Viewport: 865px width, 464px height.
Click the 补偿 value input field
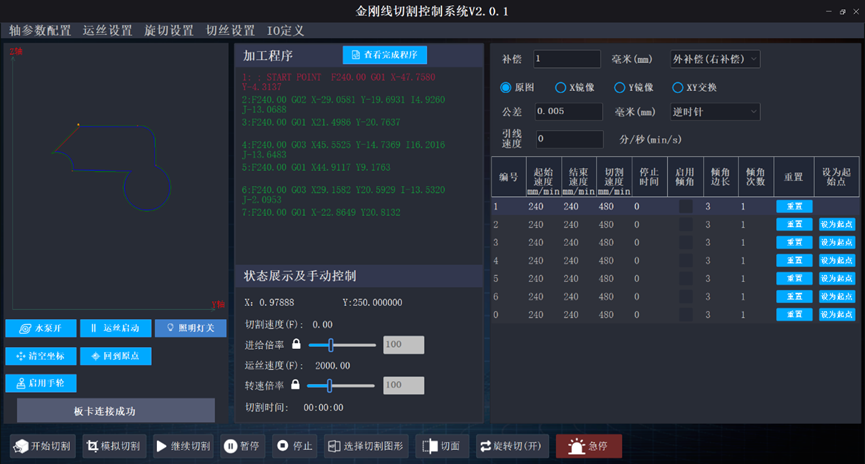(x=567, y=59)
